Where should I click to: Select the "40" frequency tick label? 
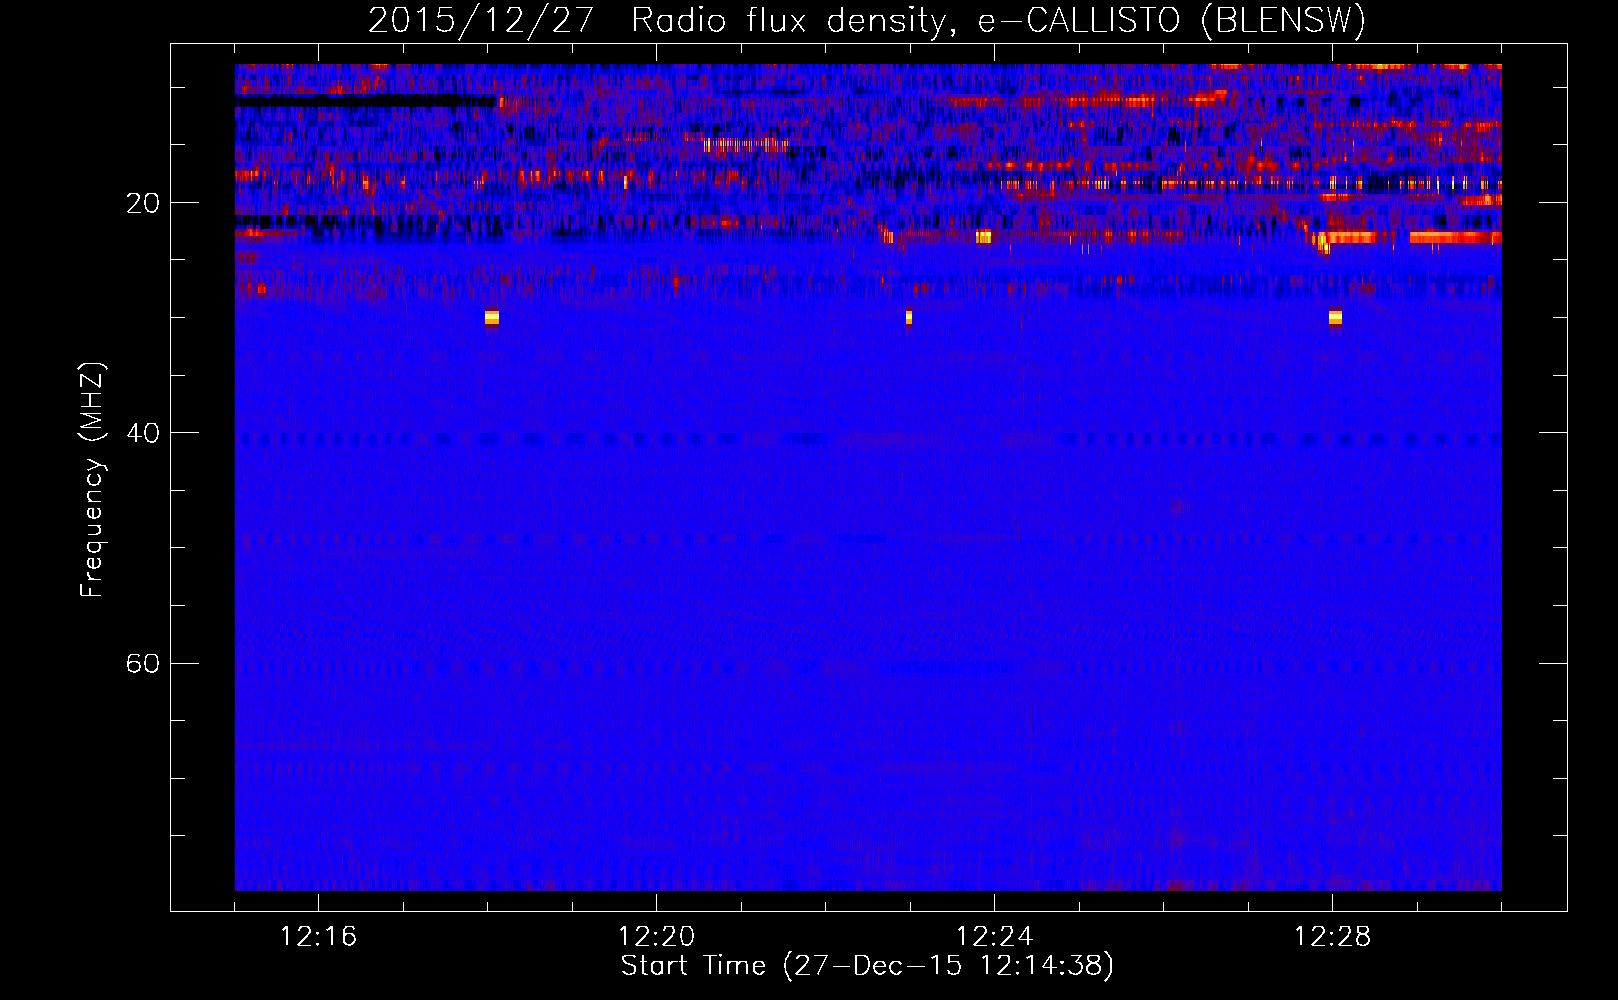142,433
